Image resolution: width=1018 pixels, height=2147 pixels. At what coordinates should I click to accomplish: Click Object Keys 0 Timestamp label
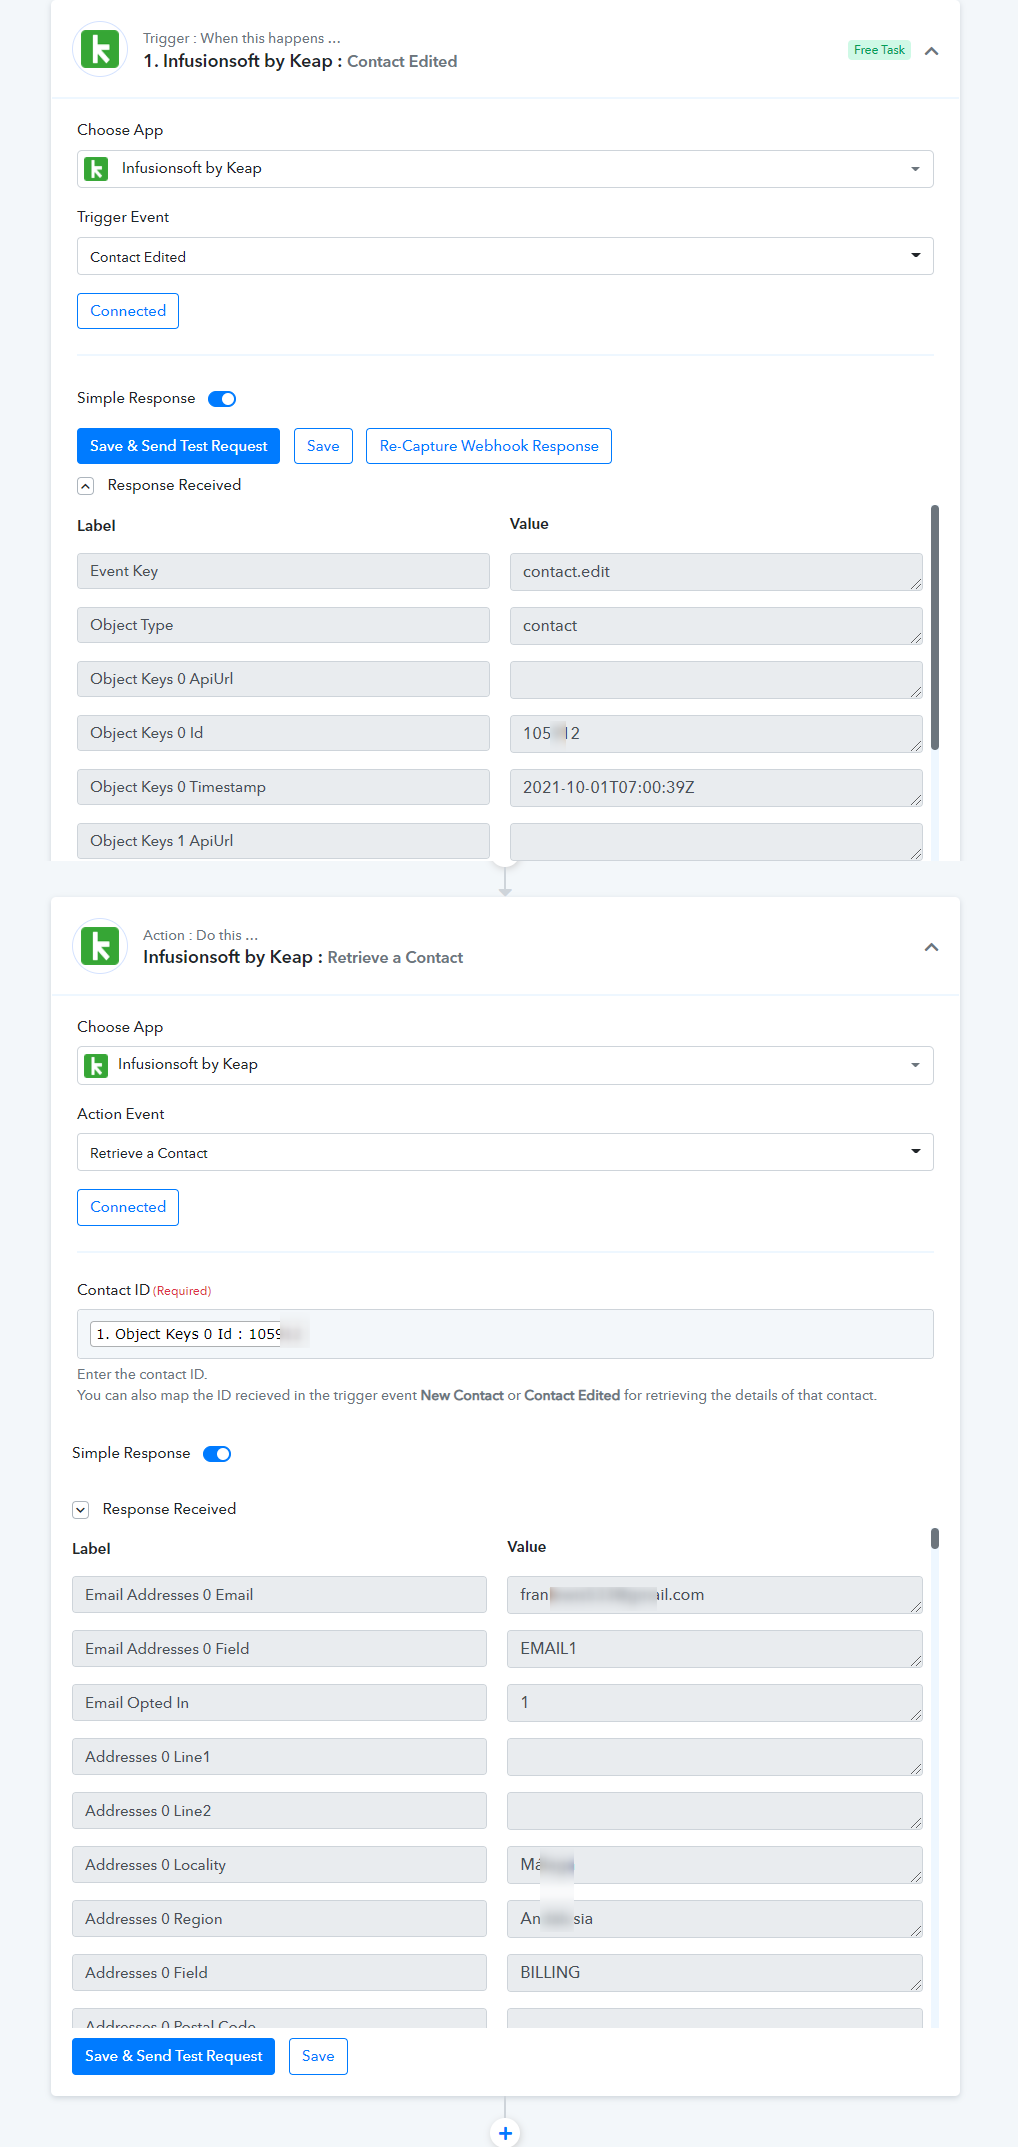point(283,787)
